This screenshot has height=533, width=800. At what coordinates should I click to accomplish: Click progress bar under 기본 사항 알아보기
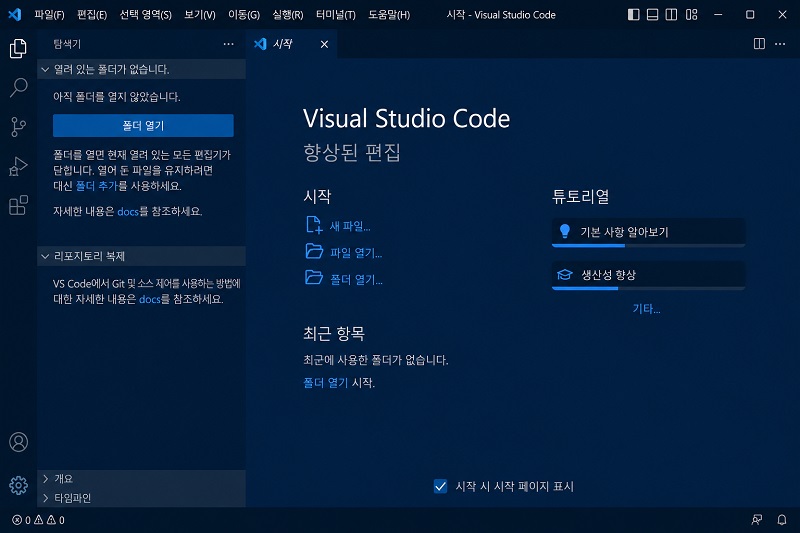tap(648, 246)
